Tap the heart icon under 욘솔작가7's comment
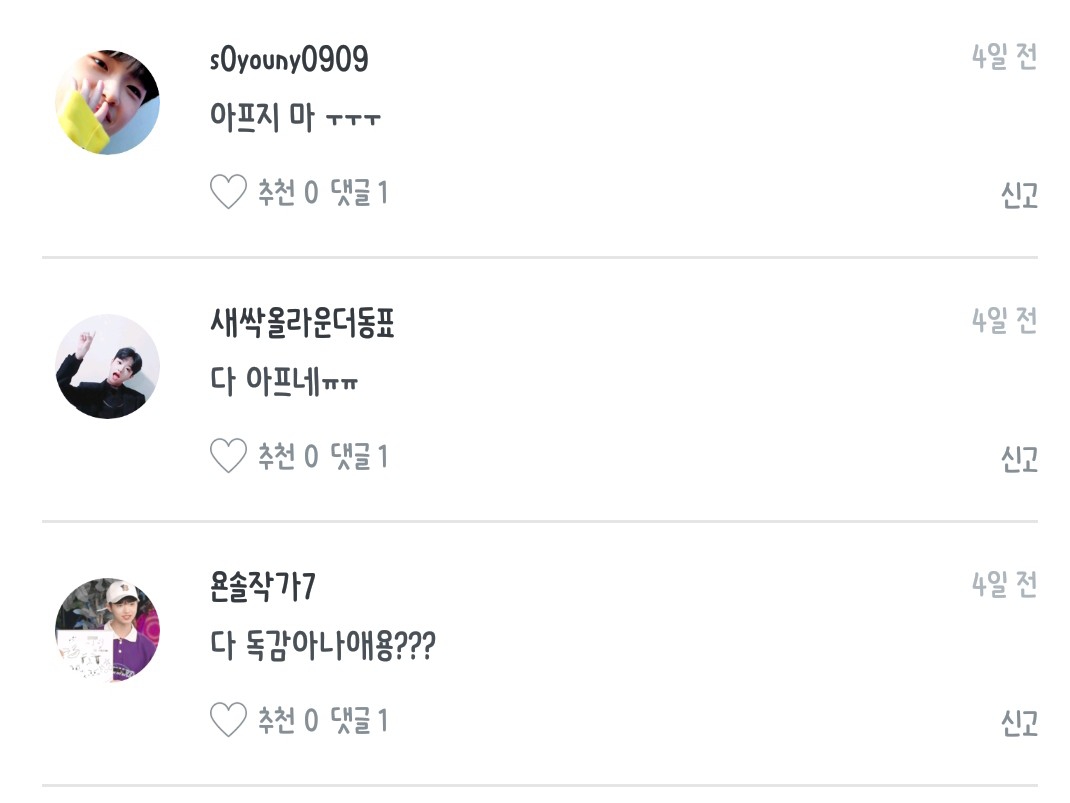The image size is (1070, 803). click(228, 720)
